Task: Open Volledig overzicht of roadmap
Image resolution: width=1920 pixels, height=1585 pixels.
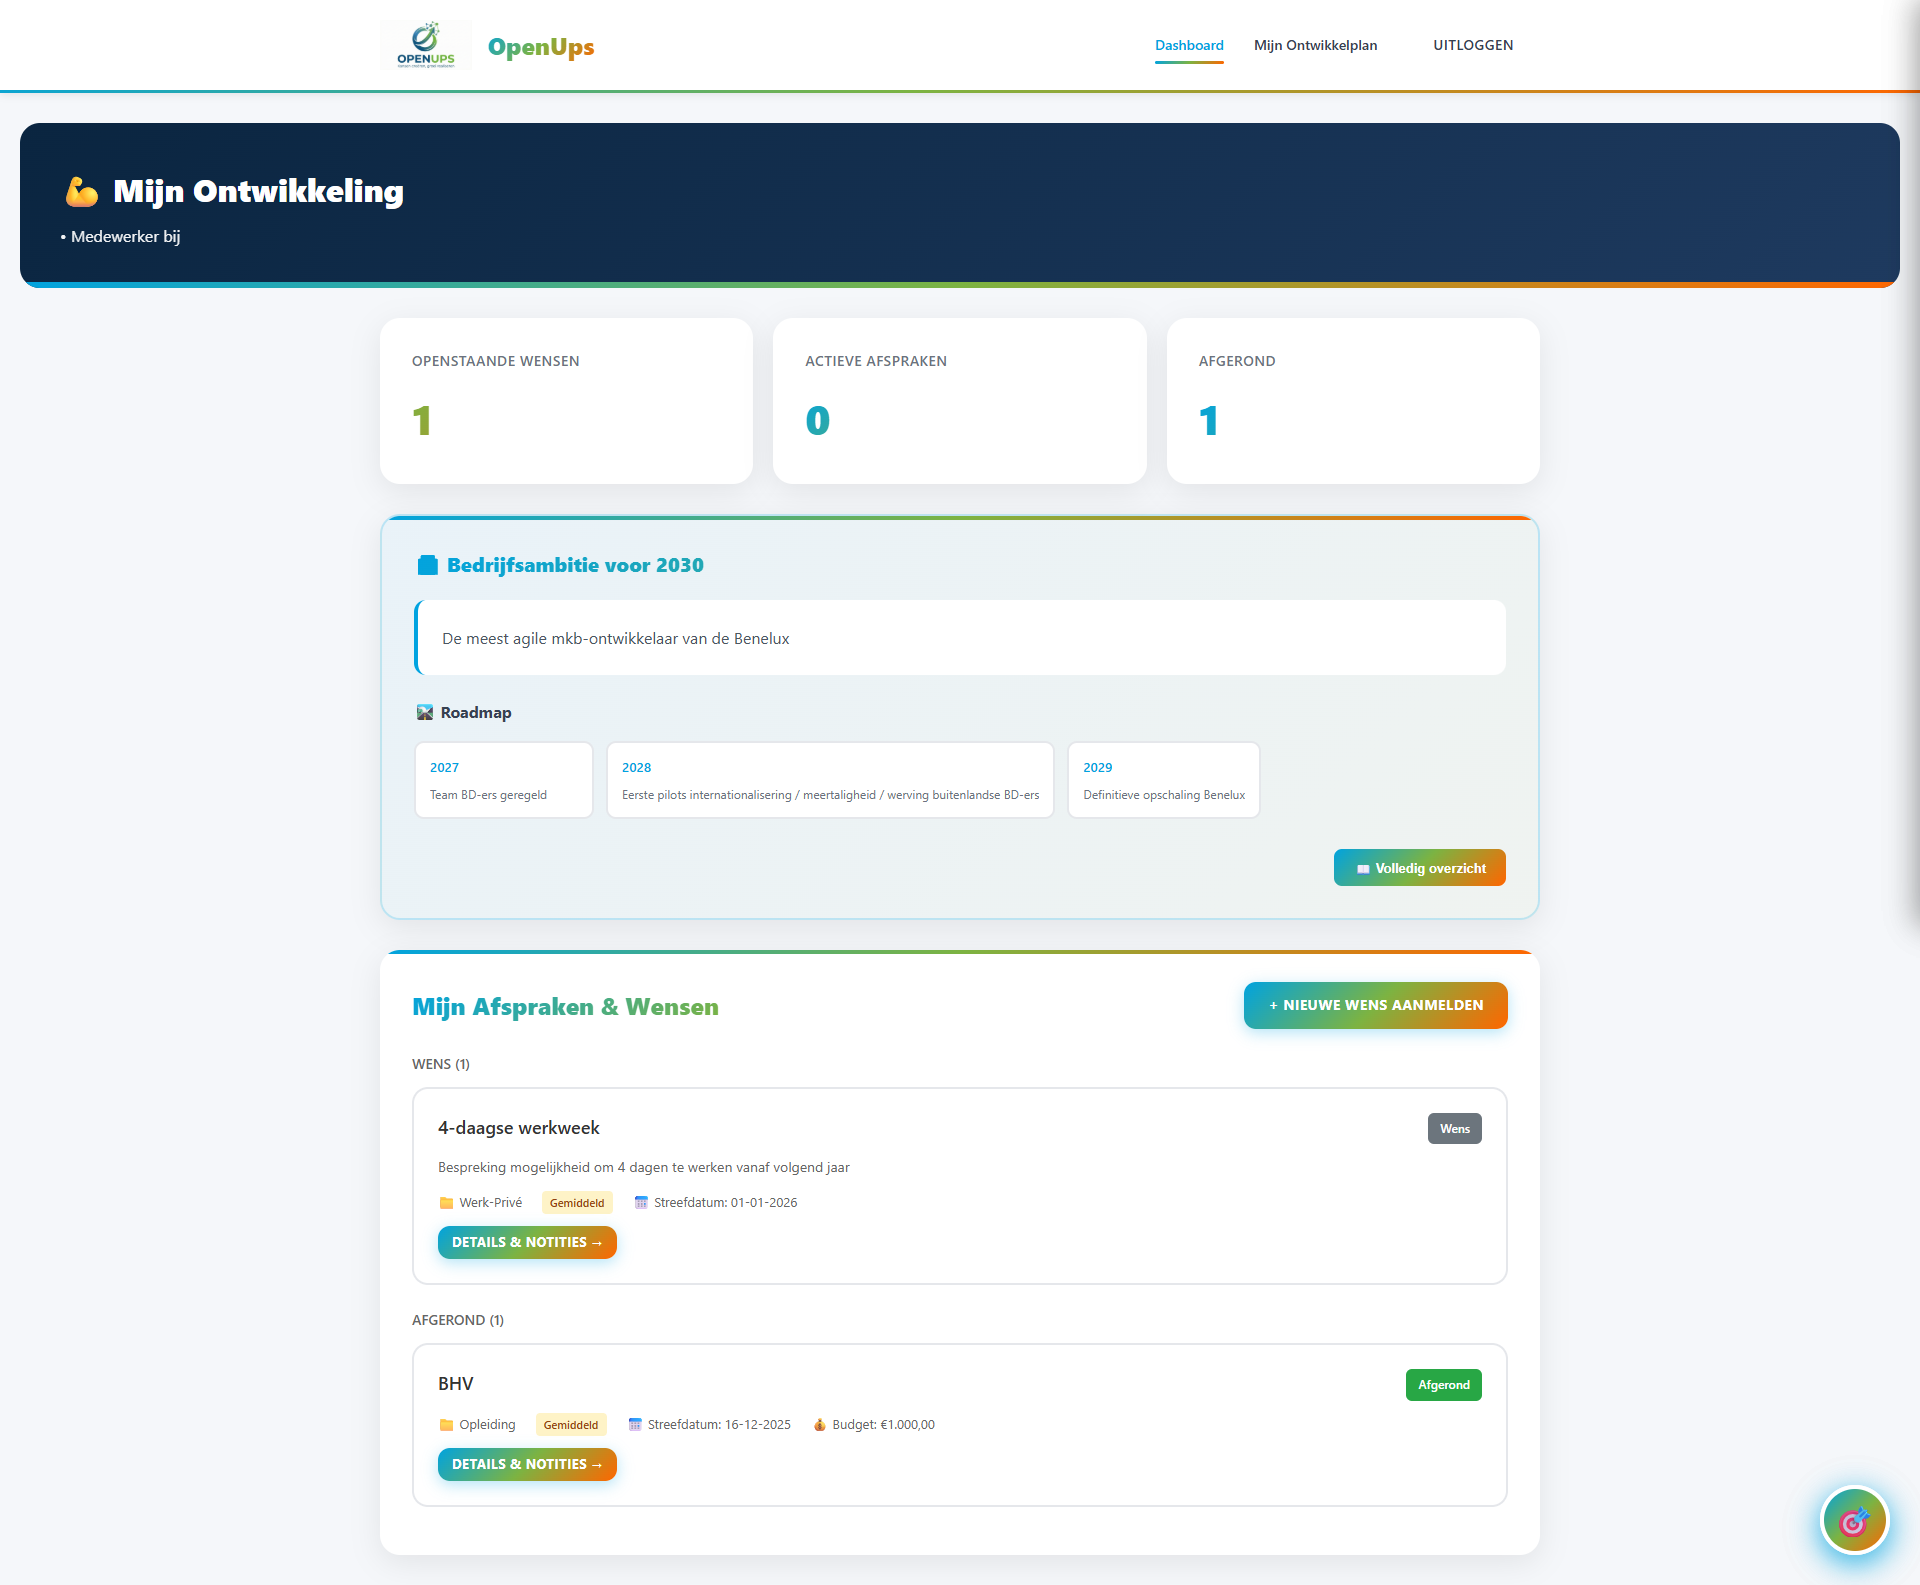Action: 1419,868
